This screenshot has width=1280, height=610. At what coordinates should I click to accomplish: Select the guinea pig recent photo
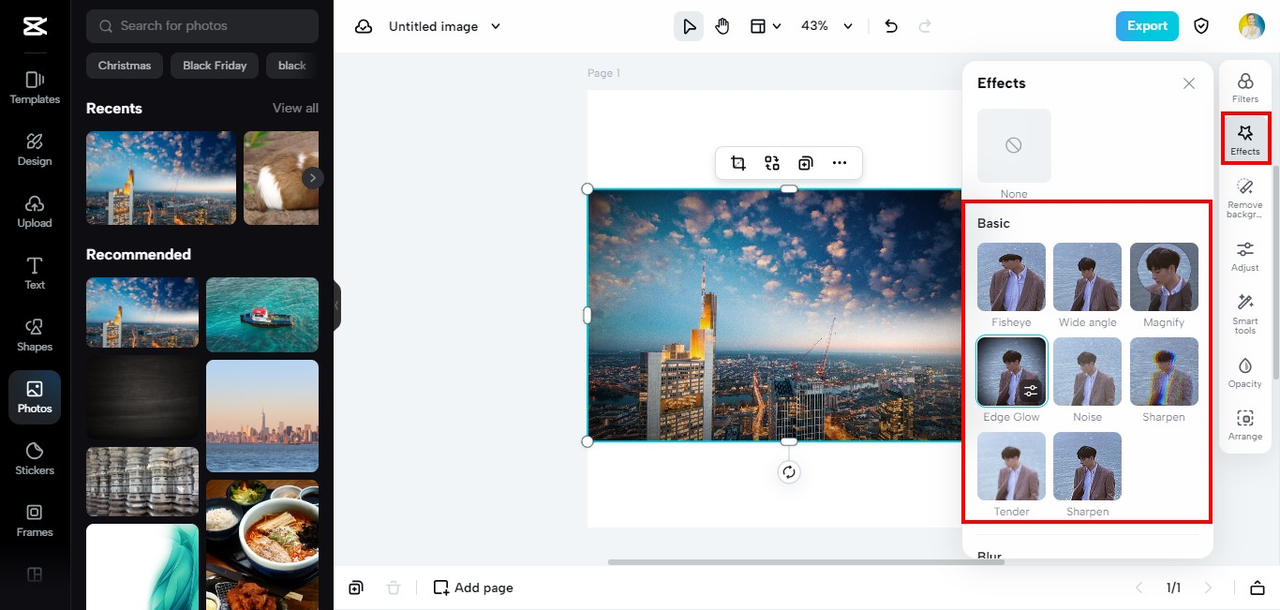tap(281, 178)
